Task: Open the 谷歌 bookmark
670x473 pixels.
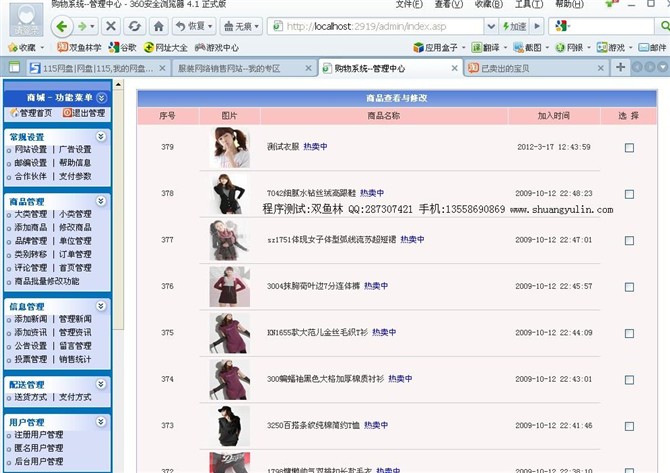Action: tap(123, 47)
